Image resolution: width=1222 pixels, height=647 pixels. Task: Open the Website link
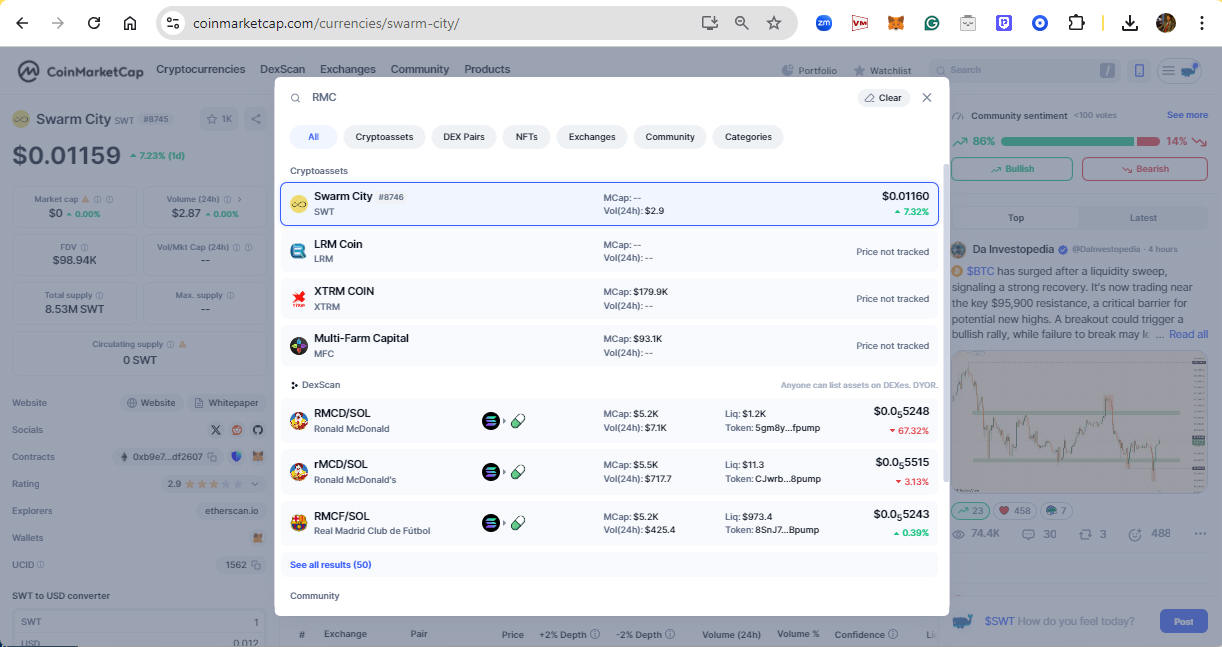click(x=152, y=403)
